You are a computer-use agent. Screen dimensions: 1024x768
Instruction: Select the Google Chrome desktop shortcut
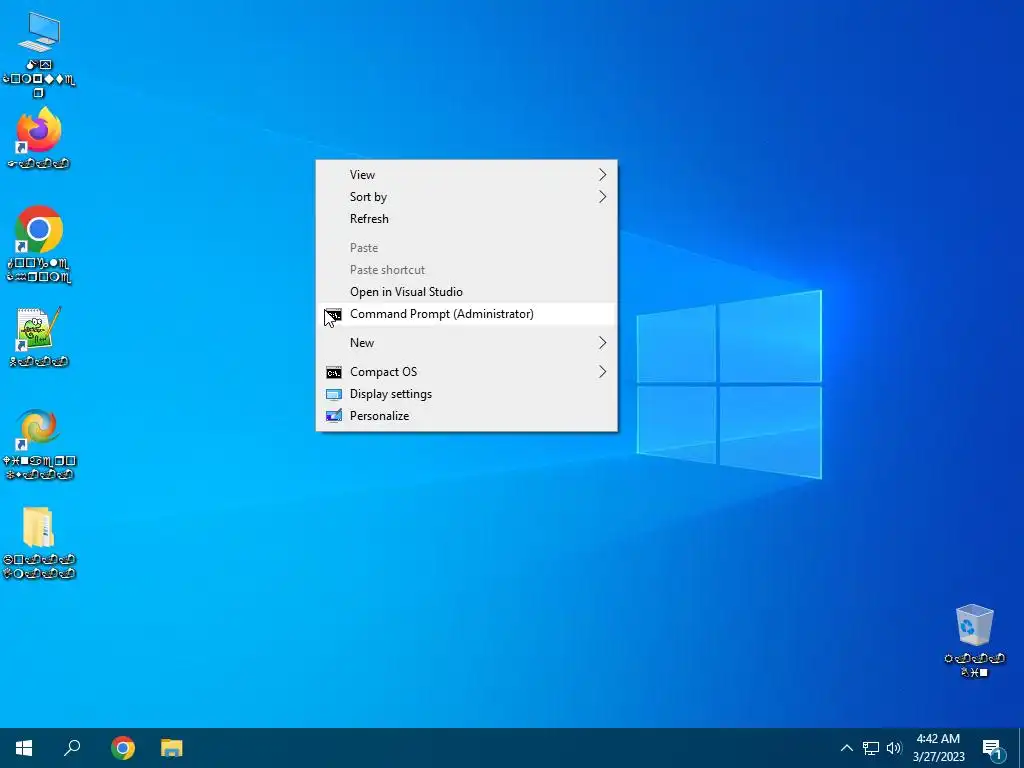[x=39, y=245]
